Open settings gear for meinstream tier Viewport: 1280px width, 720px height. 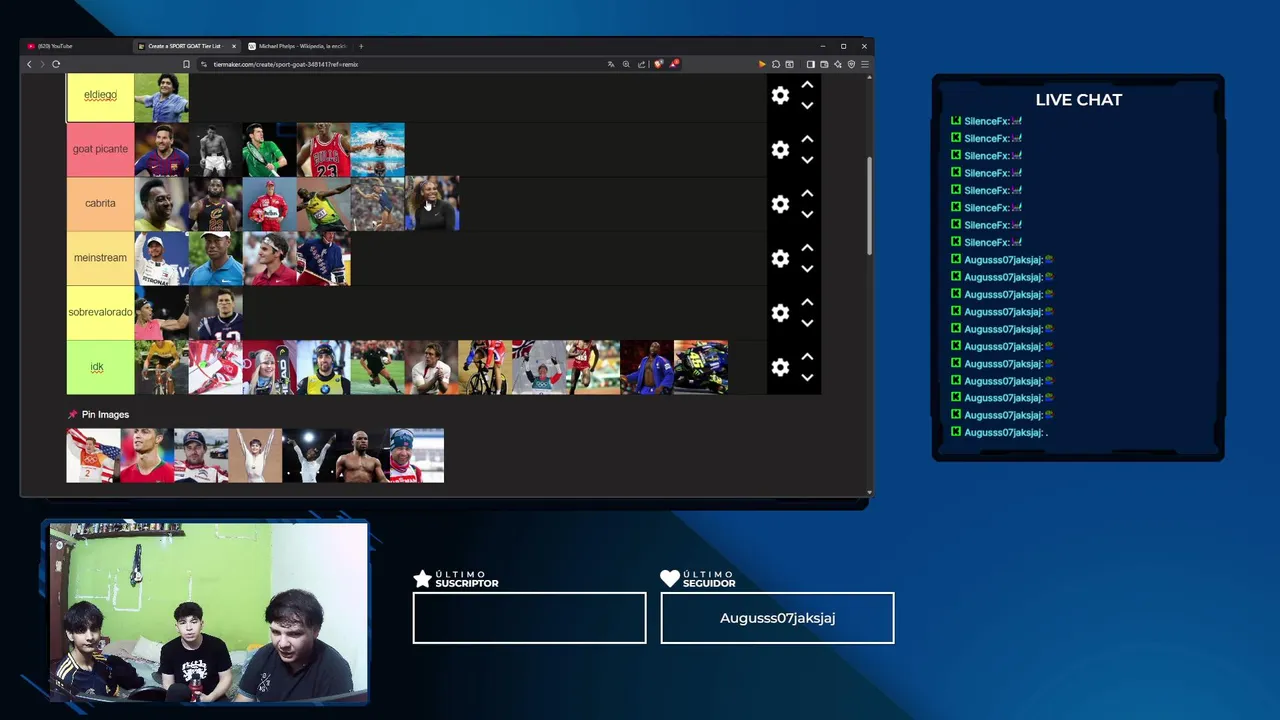point(780,258)
